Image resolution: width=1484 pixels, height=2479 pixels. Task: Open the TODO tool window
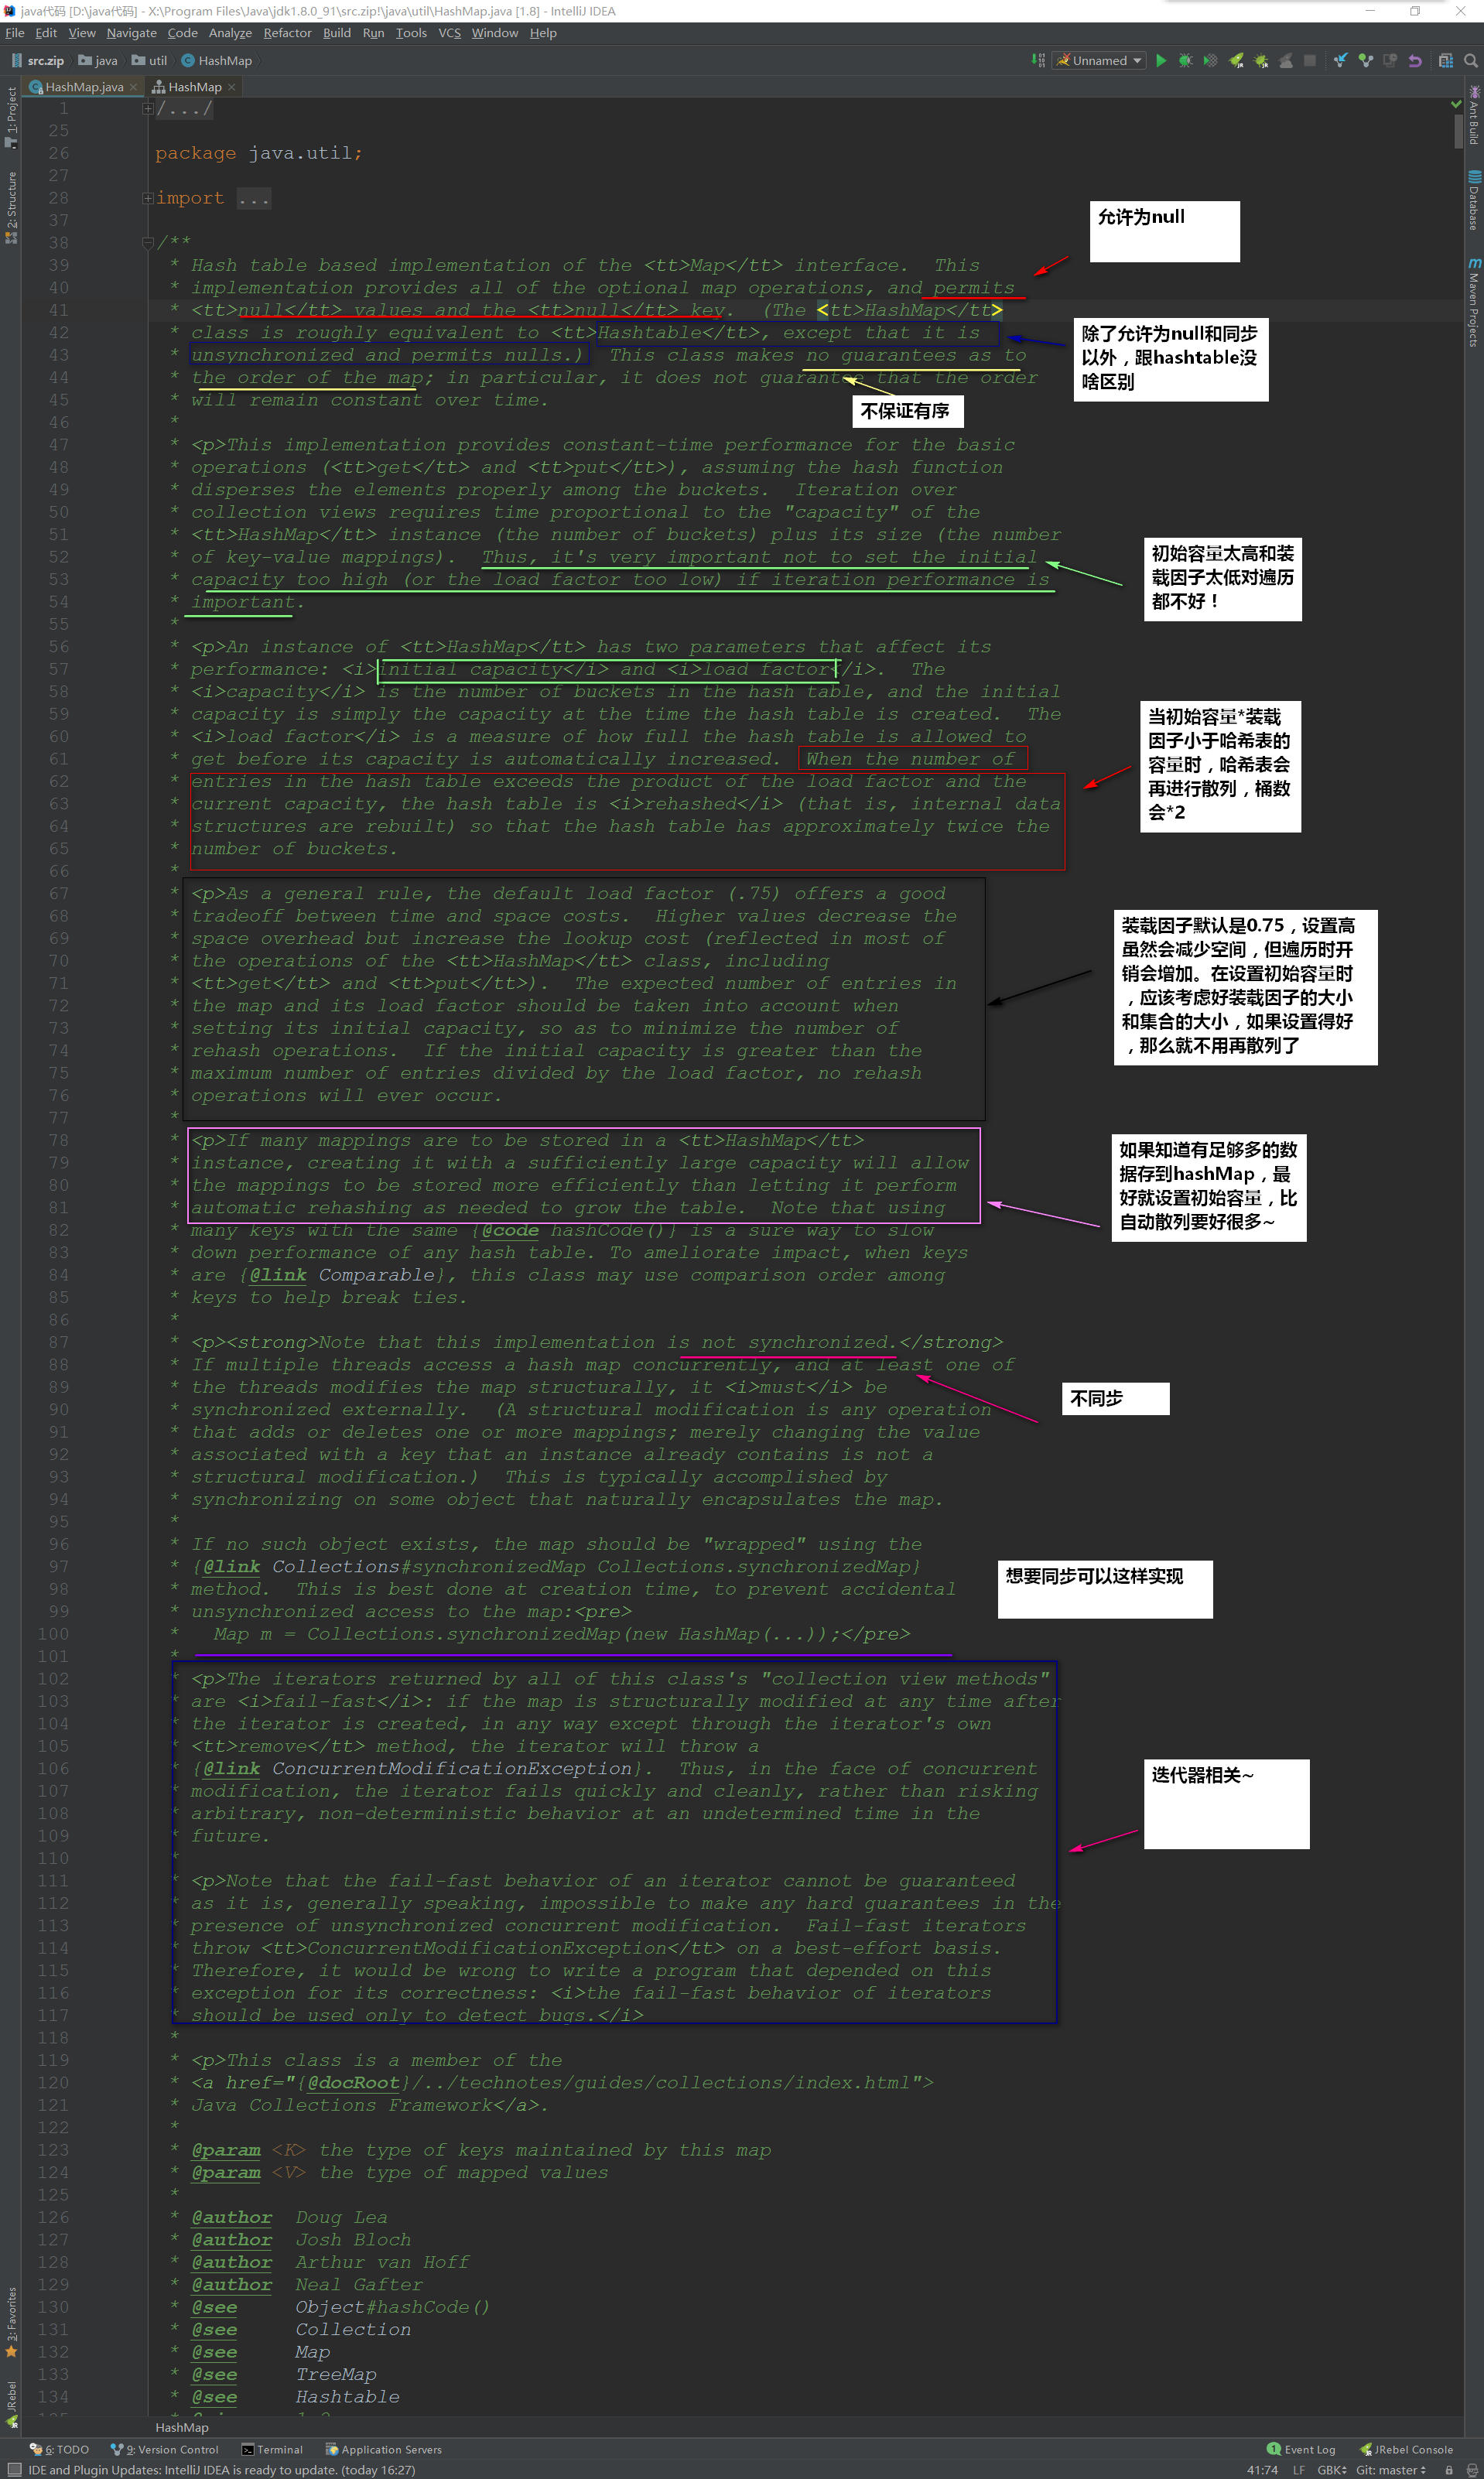click(59, 2449)
